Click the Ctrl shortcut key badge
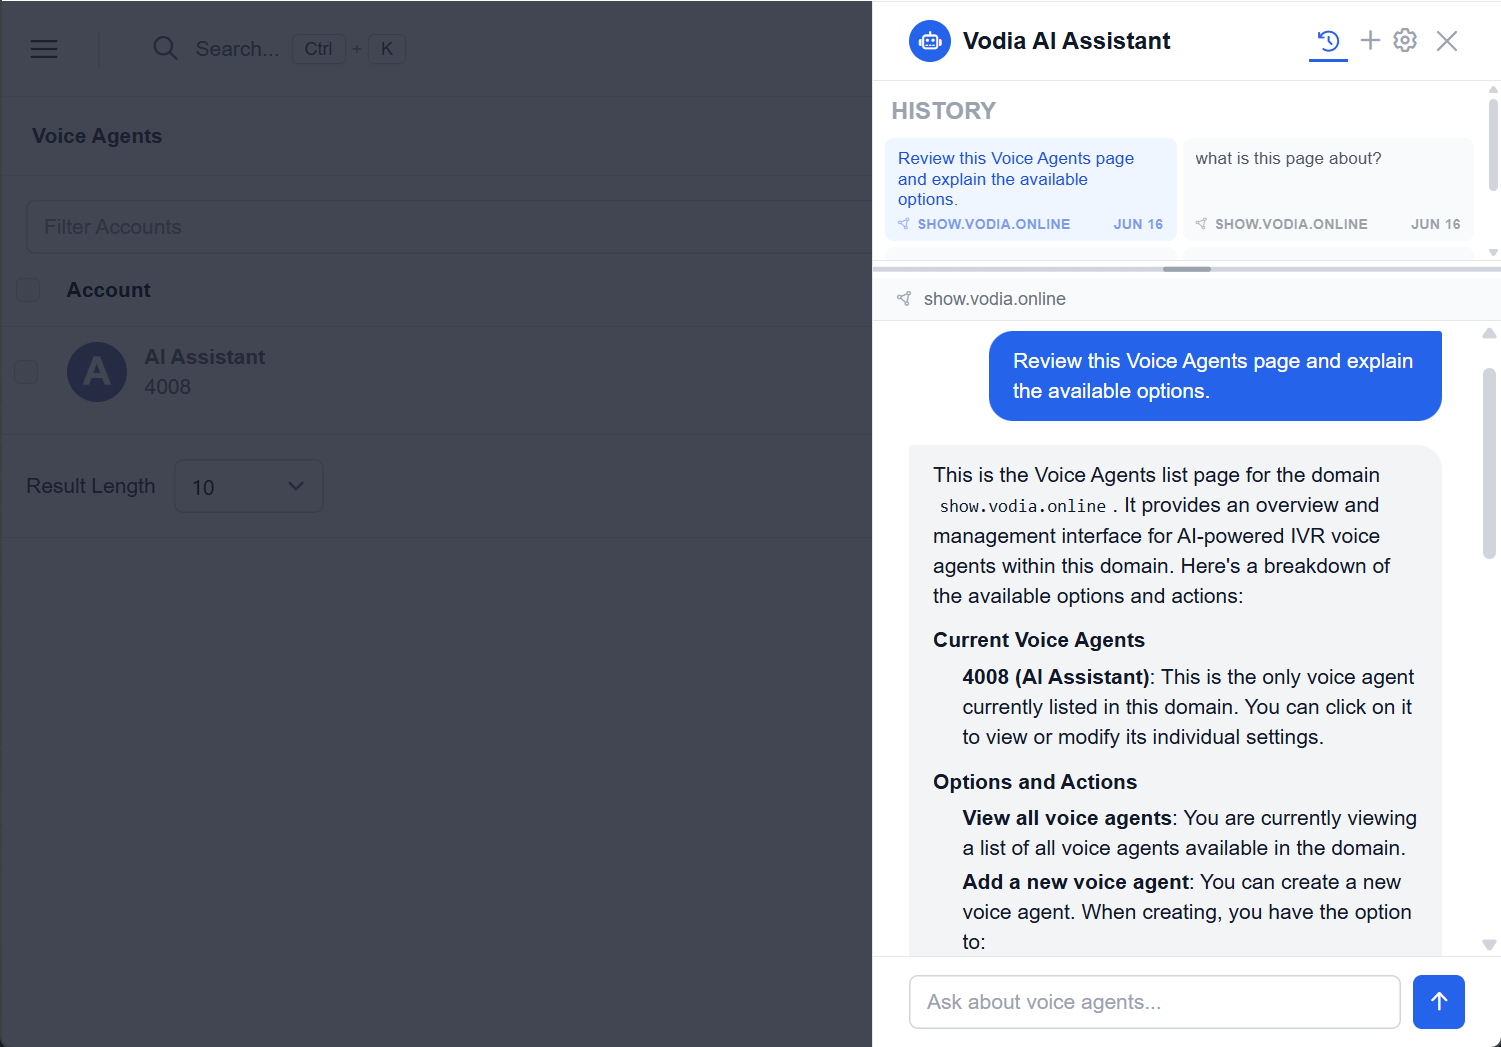This screenshot has height=1047, width=1501. (x=318, y=49)
